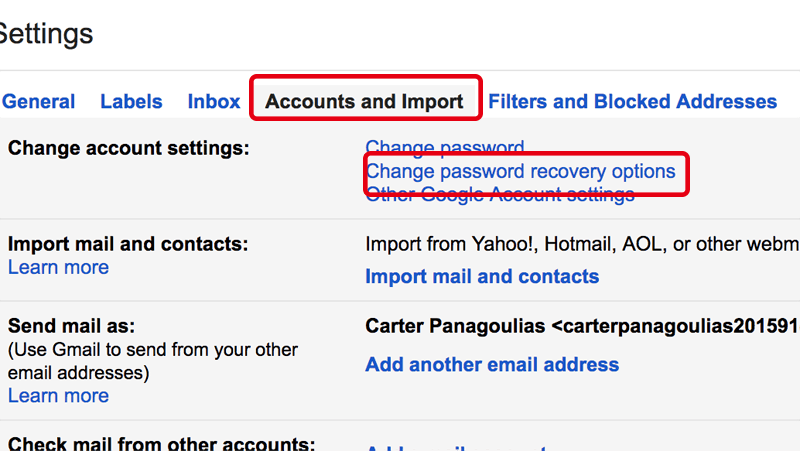Image resolution: width=800 pixels, height=451 pixels.
Task: Click the Settings page heading
Action: (x=46, y=34)
